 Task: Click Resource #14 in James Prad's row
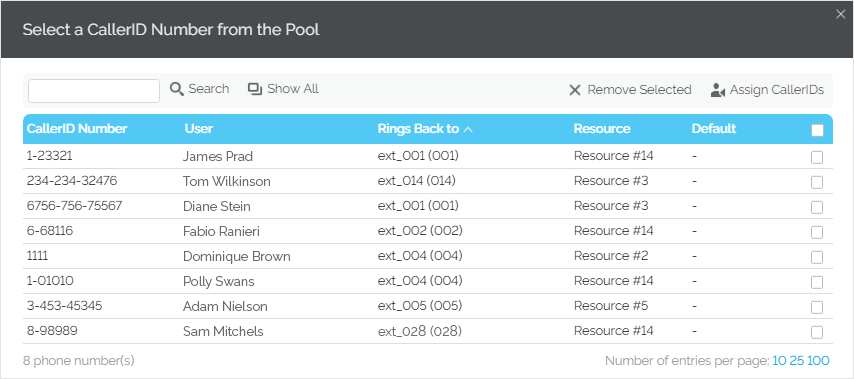(614, 156)
